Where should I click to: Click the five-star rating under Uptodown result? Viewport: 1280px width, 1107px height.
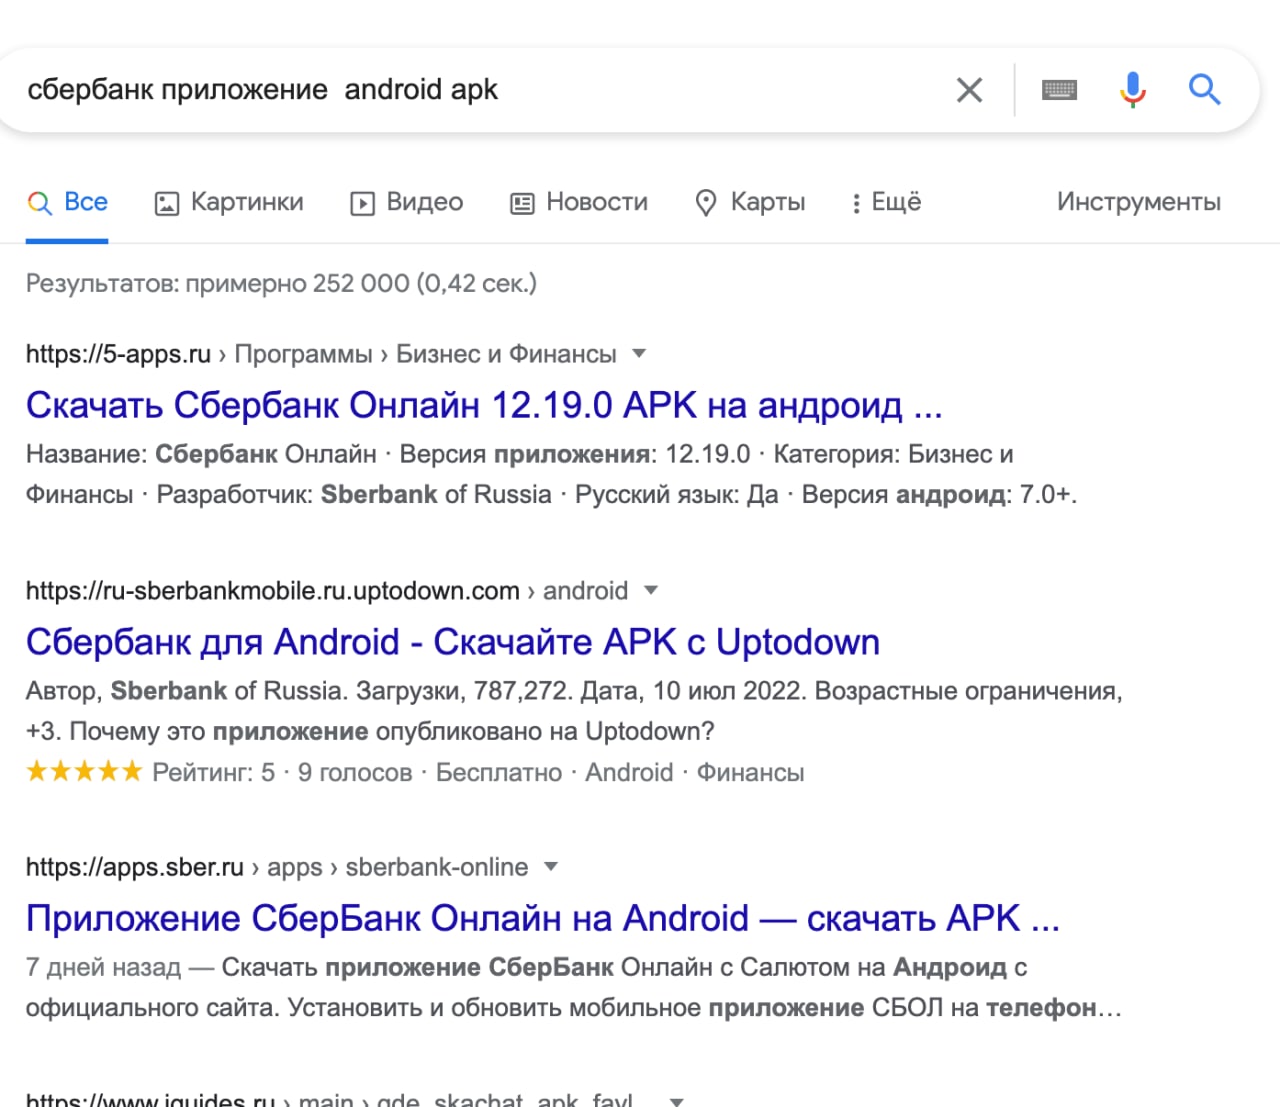coord(84,771)
